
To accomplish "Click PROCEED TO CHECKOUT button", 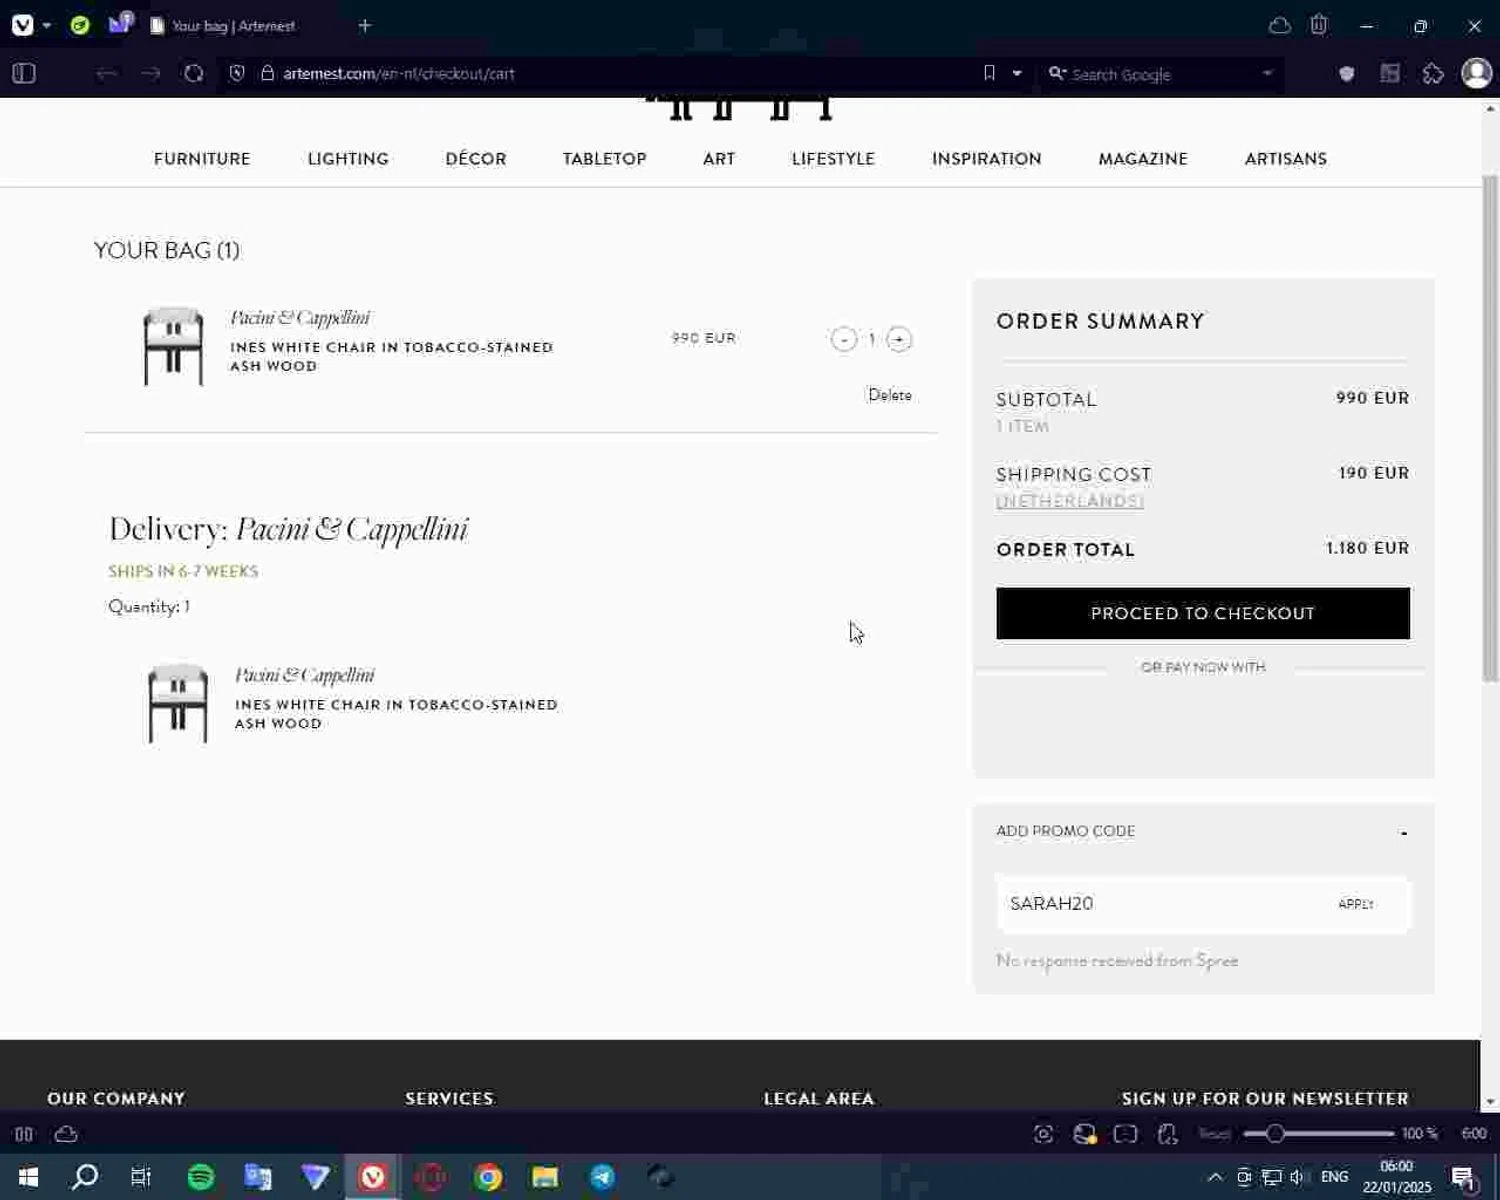I will point(1203,613).
